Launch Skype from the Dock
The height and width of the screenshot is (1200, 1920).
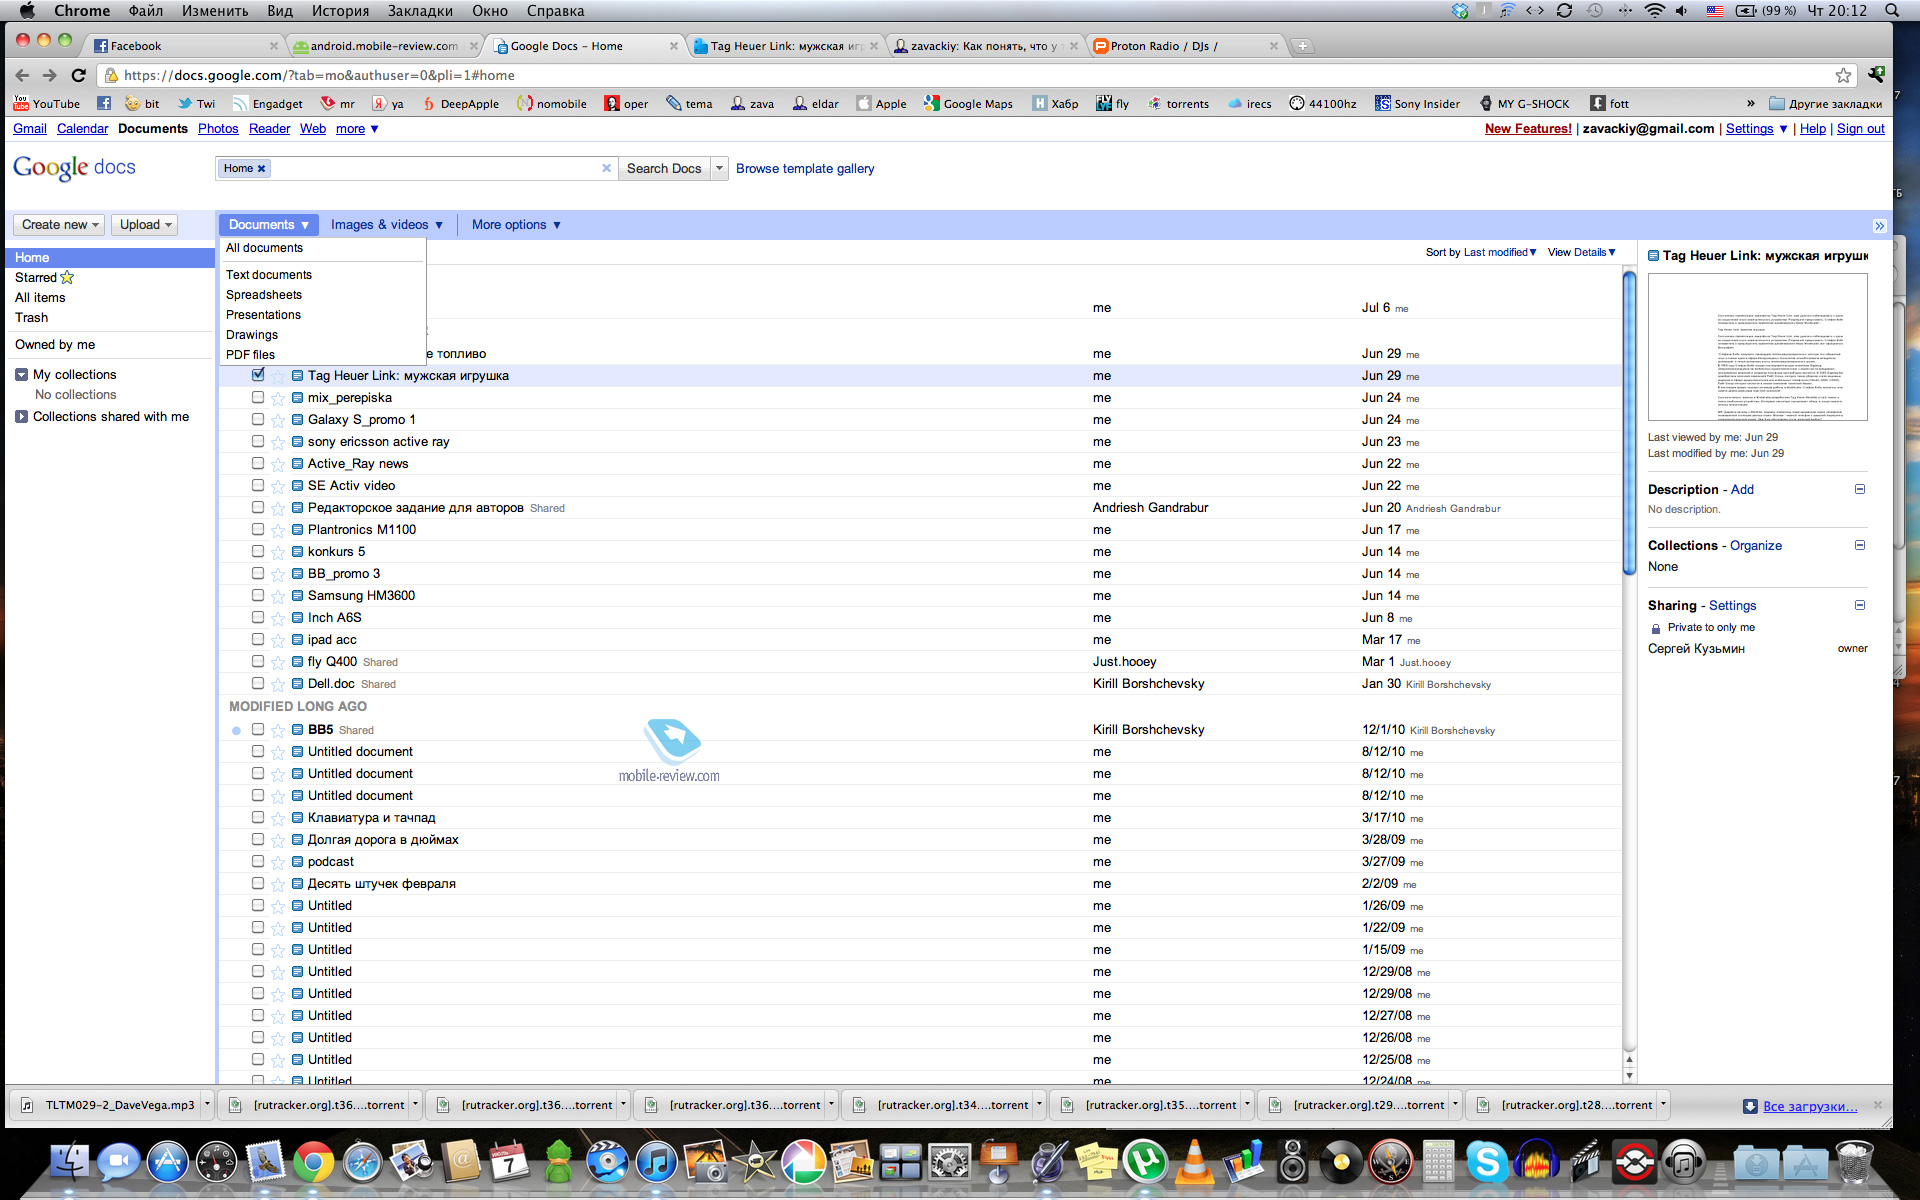[1487, 1162]
